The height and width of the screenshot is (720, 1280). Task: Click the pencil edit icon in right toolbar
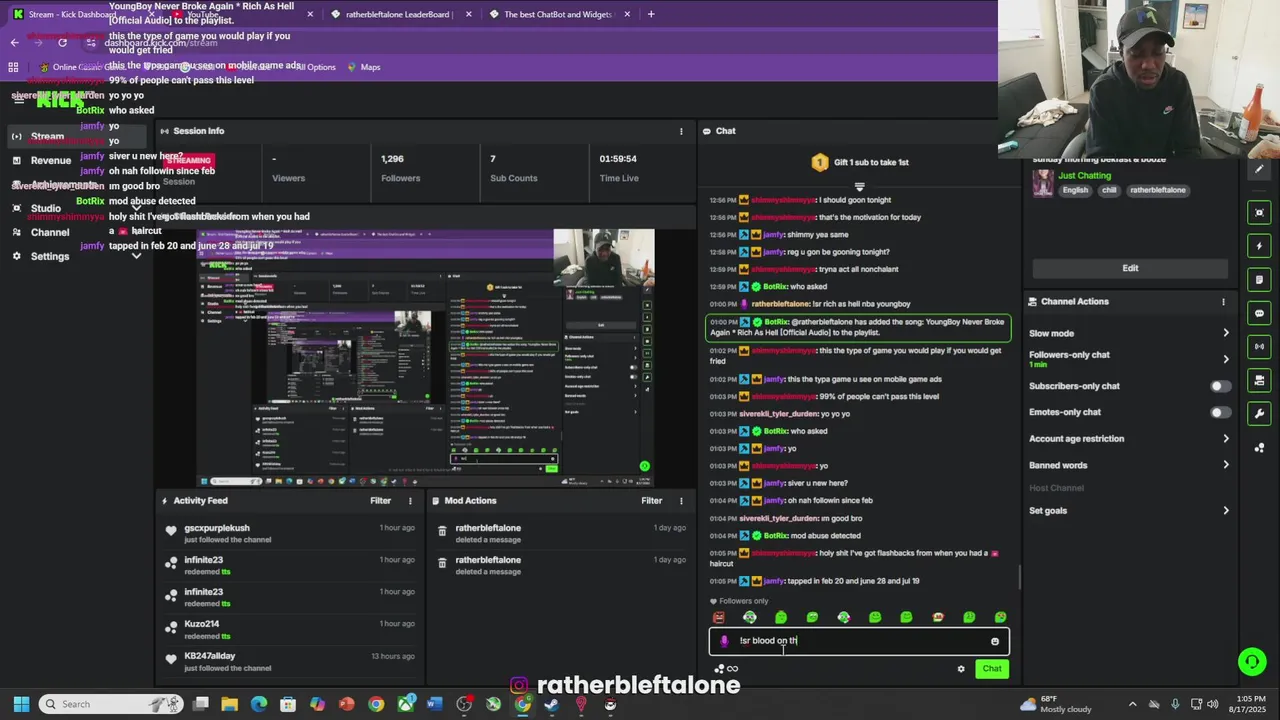point(1259,169)
